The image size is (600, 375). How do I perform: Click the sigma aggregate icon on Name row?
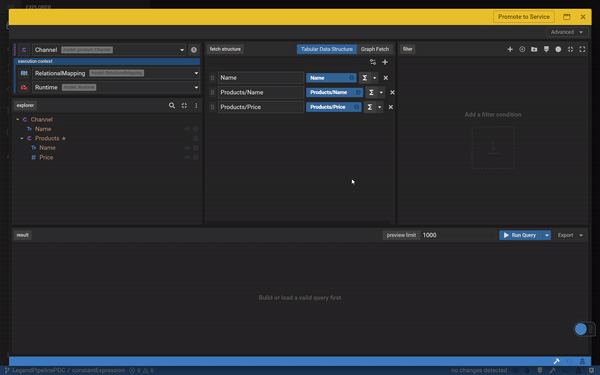tap(365, 78)
